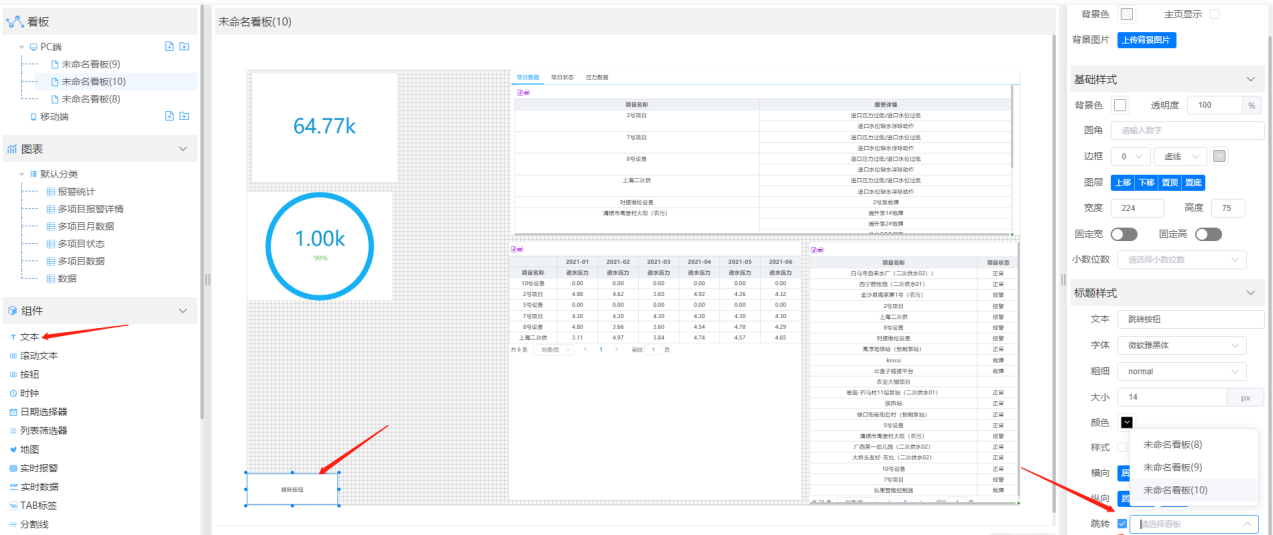Select the 时钟 clock component
The height and width of the screenshot is (535, 1273).
(29, 393)
